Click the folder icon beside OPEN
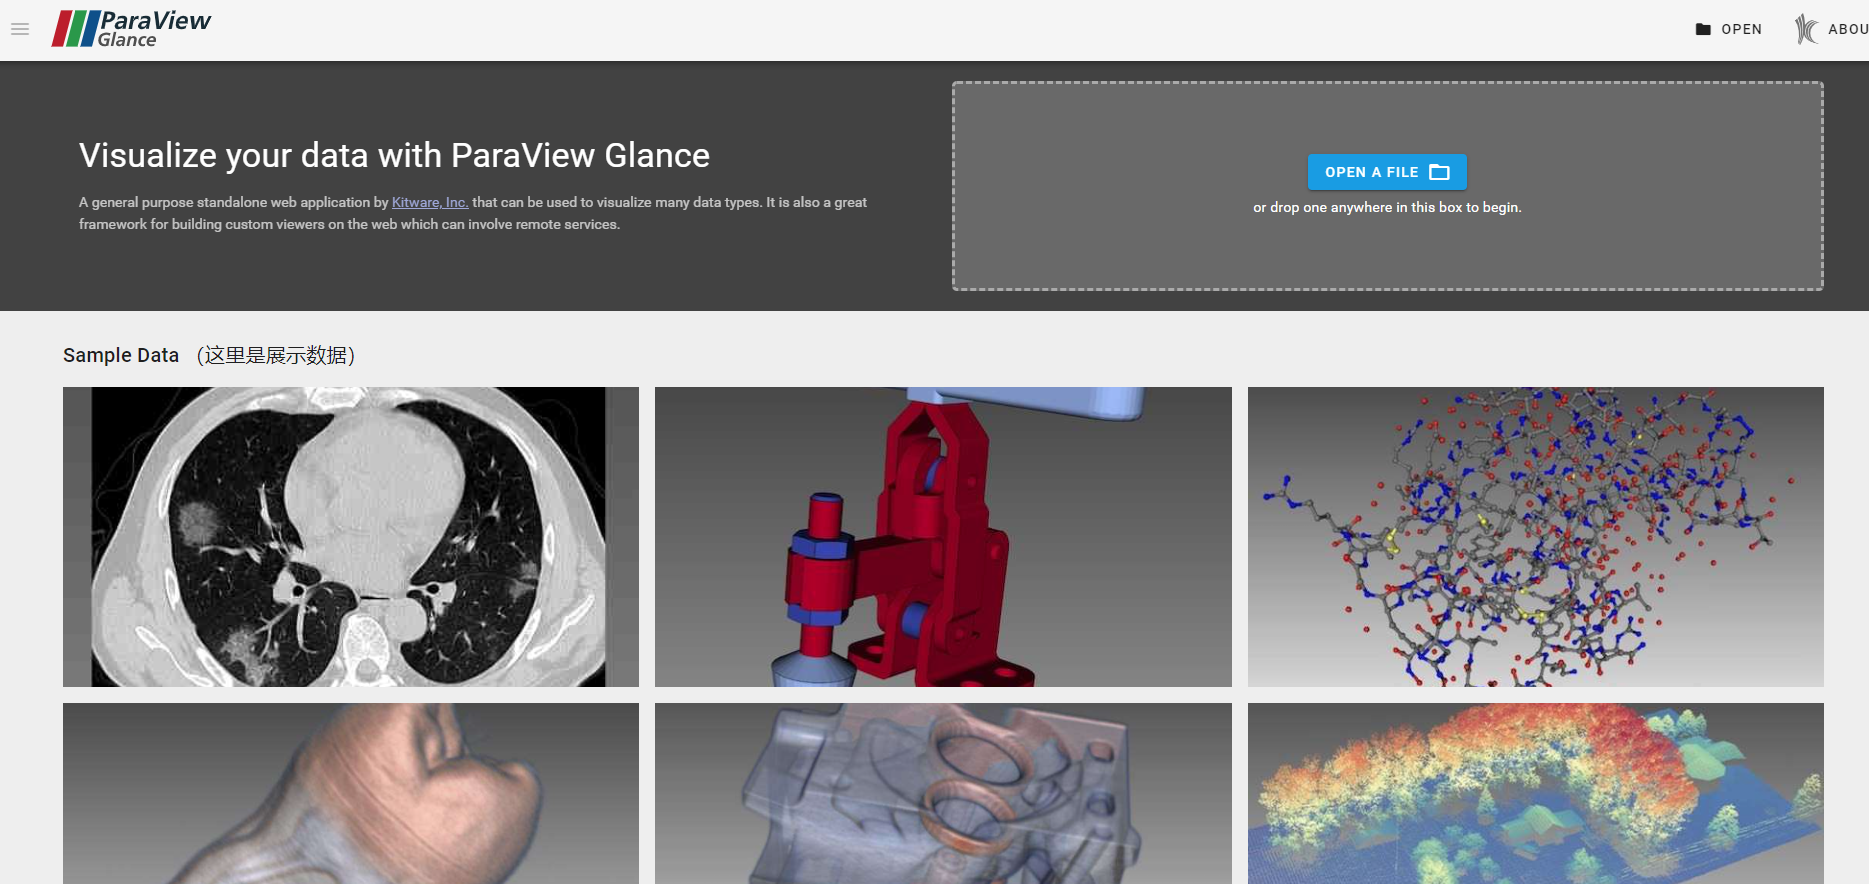1869x884 pixels. [1704, 29]
